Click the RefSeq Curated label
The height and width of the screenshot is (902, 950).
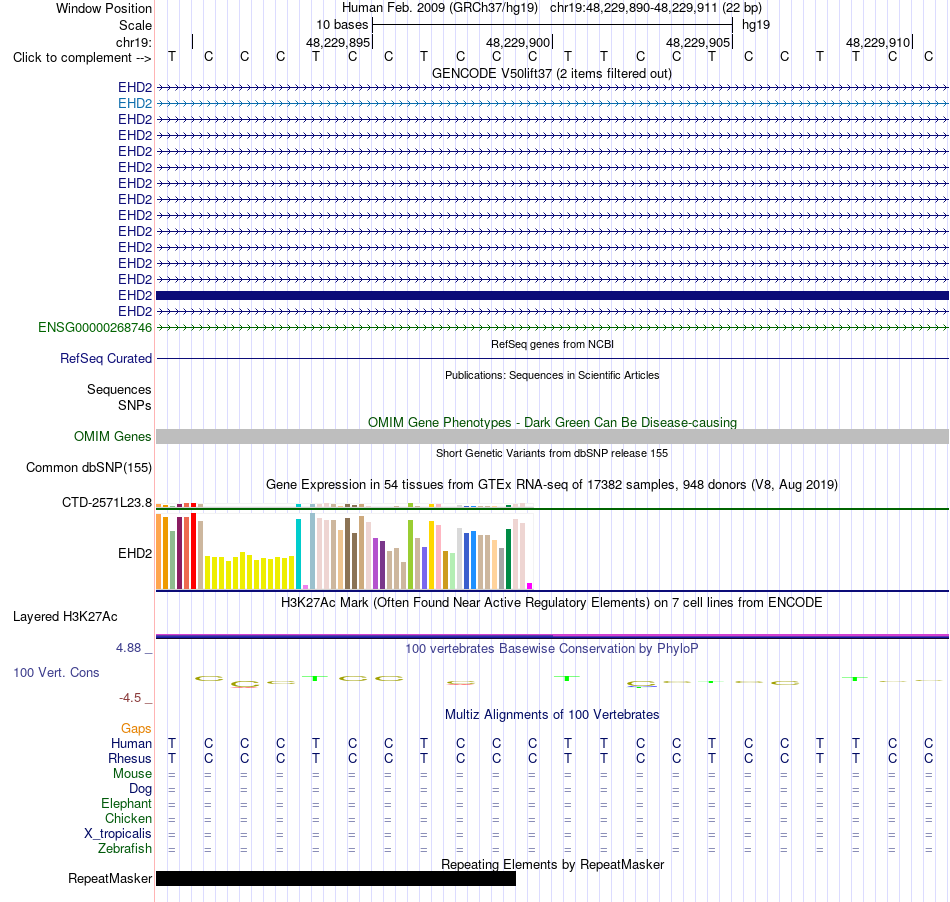(x=106, y=359)
